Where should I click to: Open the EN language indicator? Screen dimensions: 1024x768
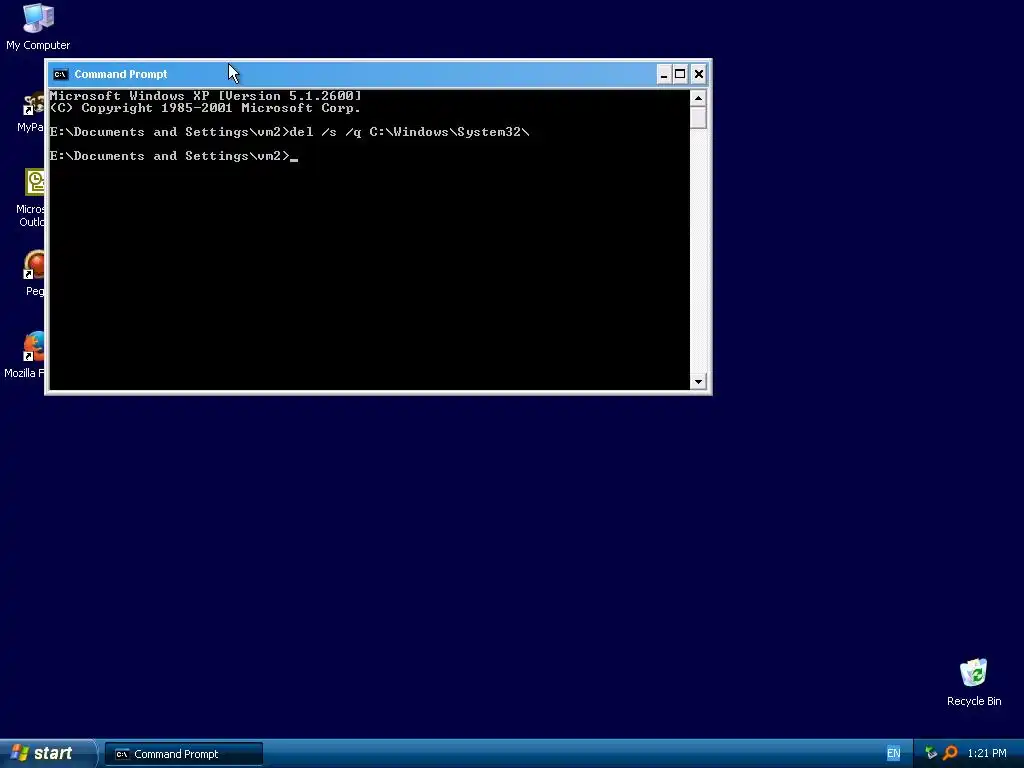tap(893, 754)
